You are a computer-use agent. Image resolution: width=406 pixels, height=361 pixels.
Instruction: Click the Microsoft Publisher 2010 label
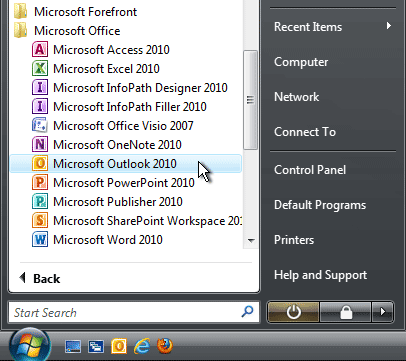pyautogui.click(x=118, y=202)
